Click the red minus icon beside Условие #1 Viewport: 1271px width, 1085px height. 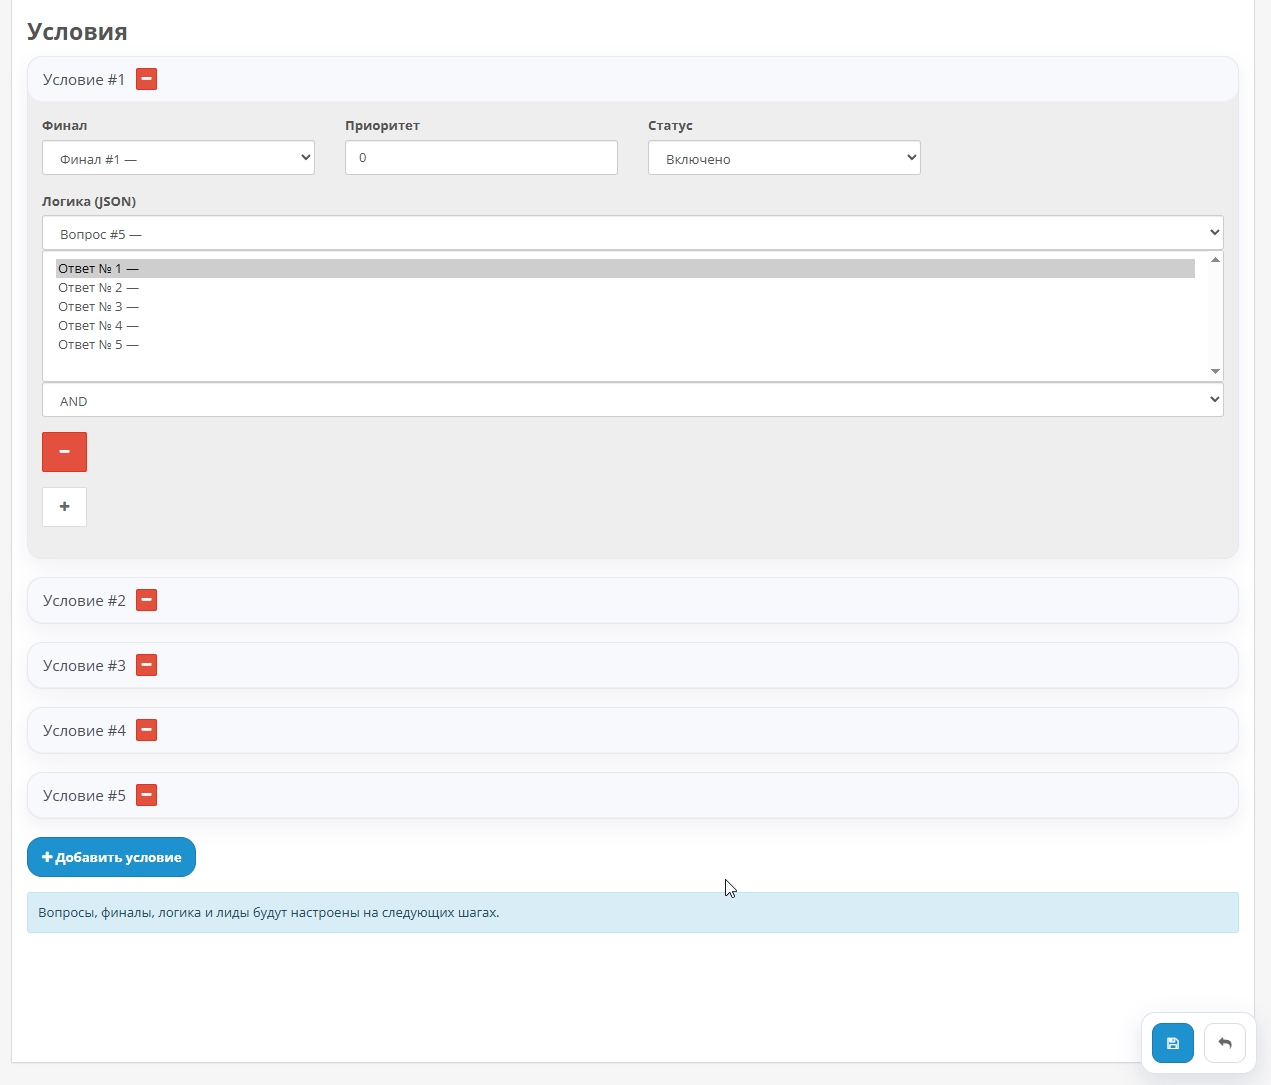(146, 79)
